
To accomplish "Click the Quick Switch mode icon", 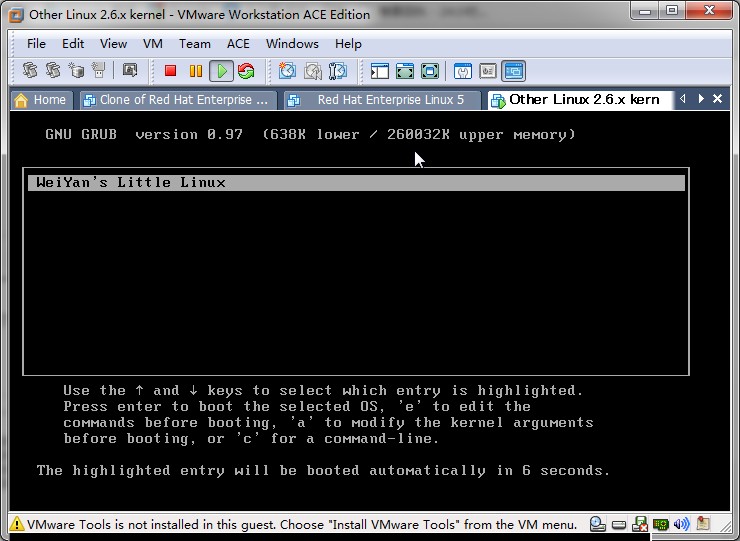I will click(x=405, y=71).
